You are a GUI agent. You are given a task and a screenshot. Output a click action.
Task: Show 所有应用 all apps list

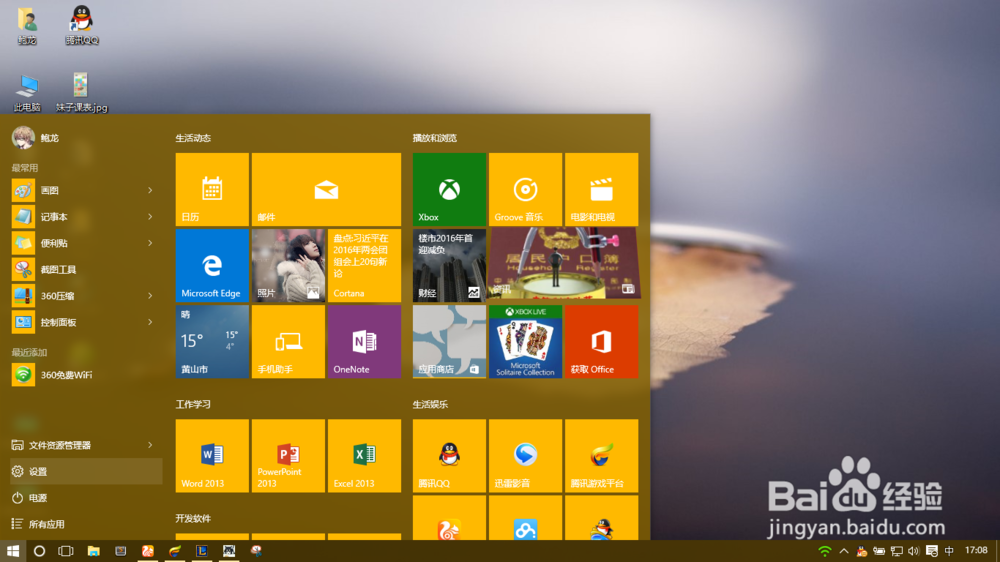pyautogui.click(x=86, y=524)
